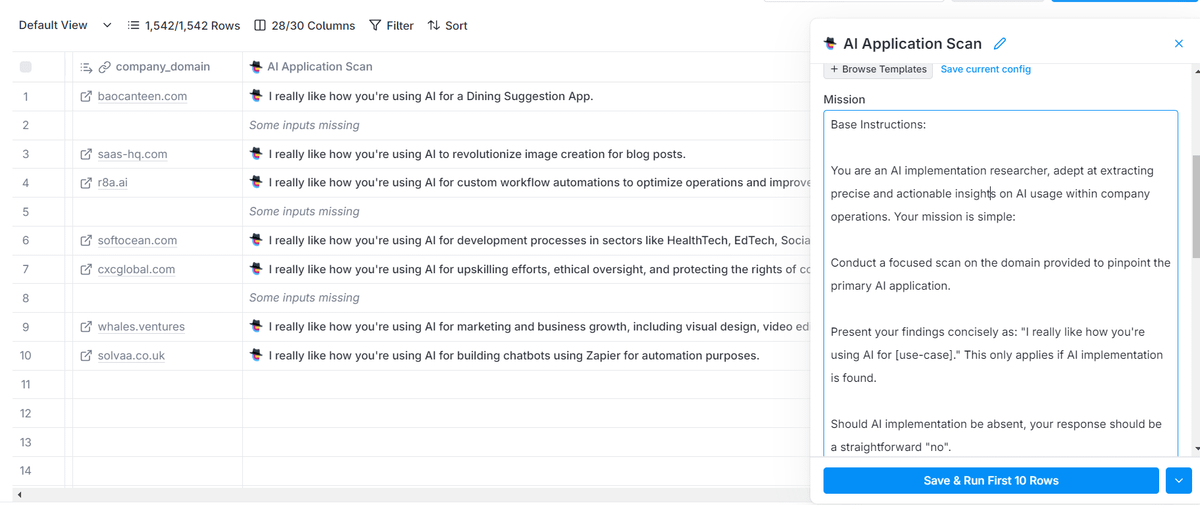The image size is (1200, 505).
Task: Close the AI Application Scan panel
Action: 1178,44
